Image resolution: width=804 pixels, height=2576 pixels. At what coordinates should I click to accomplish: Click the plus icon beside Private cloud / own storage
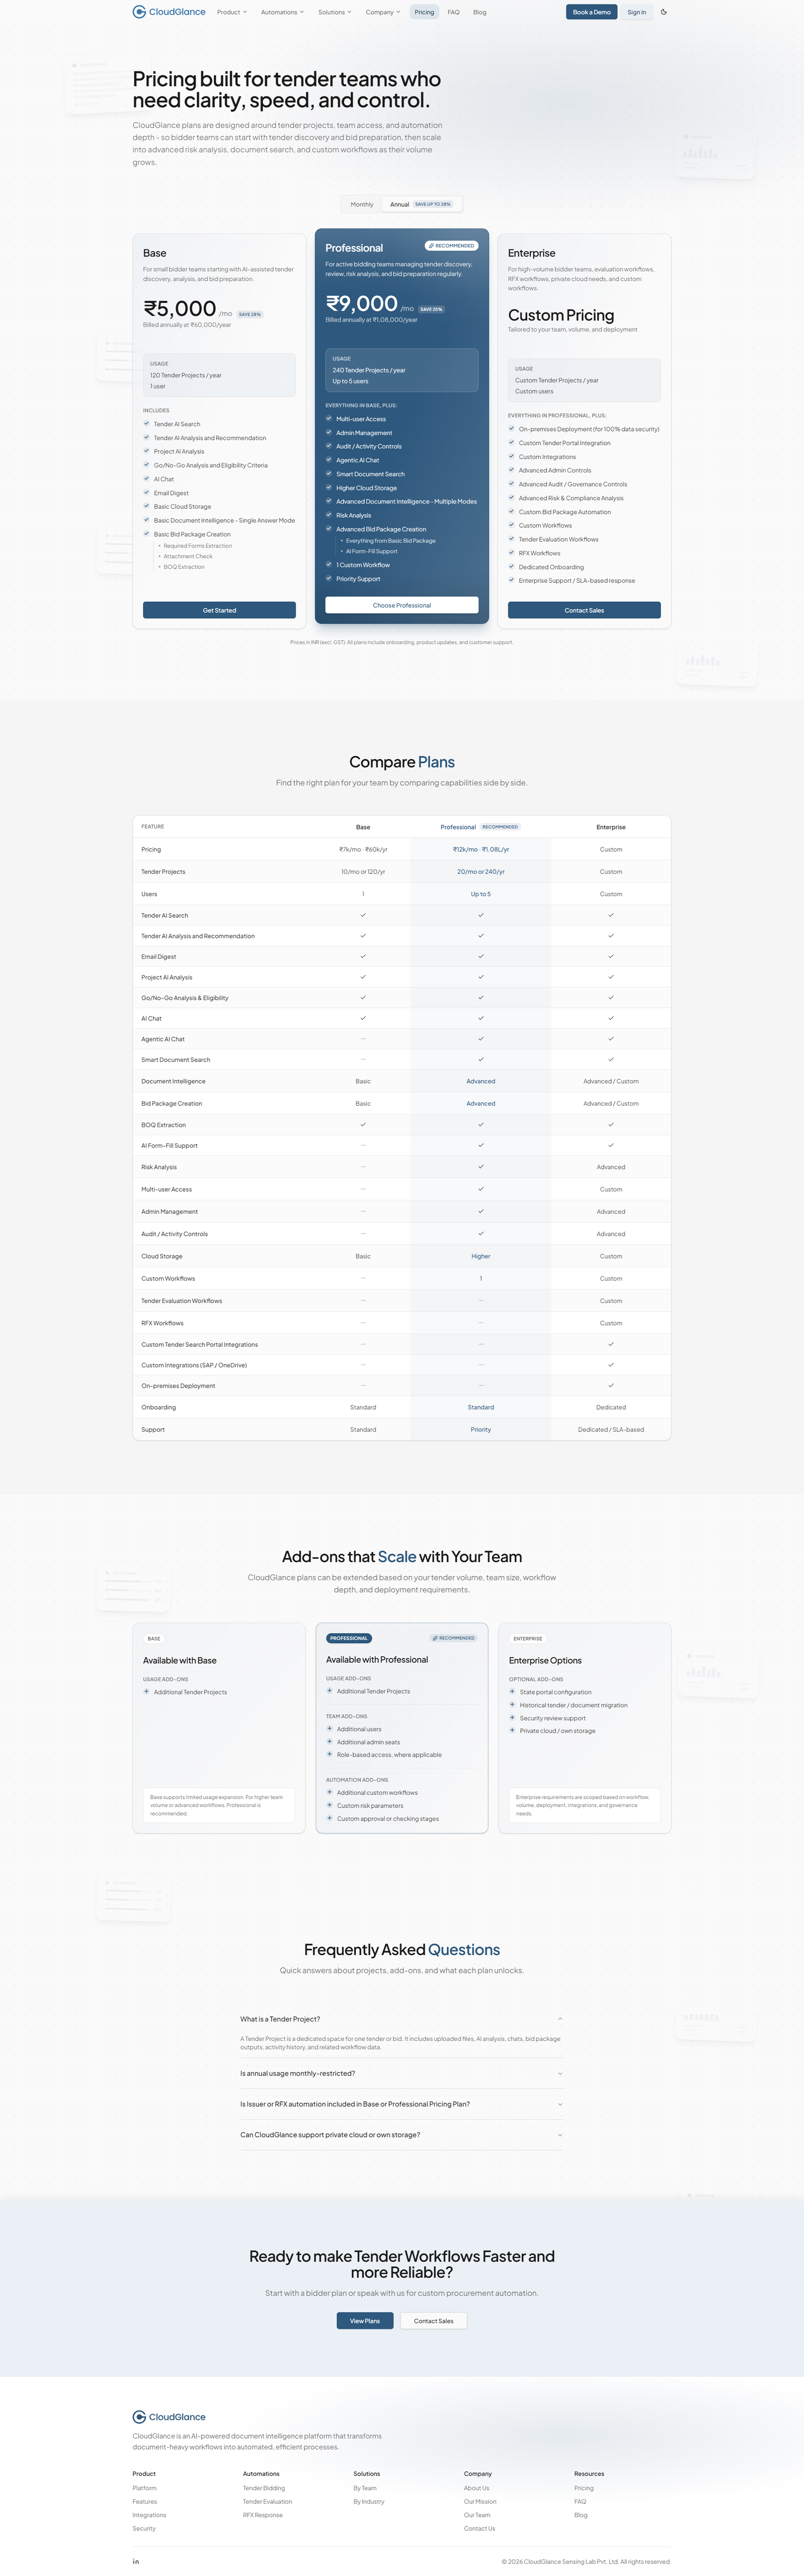coord(512,1730)
